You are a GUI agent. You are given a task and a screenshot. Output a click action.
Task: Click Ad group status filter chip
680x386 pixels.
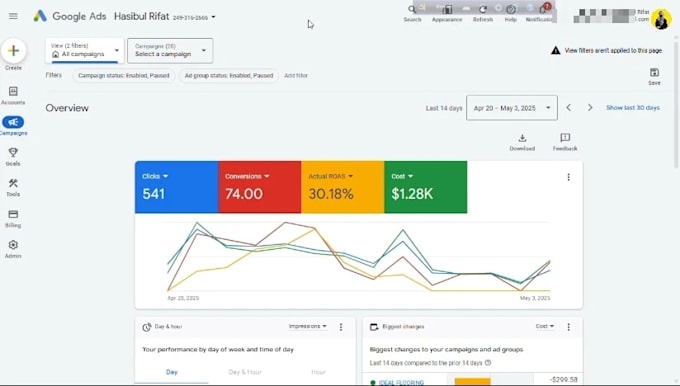pos(229,75)
